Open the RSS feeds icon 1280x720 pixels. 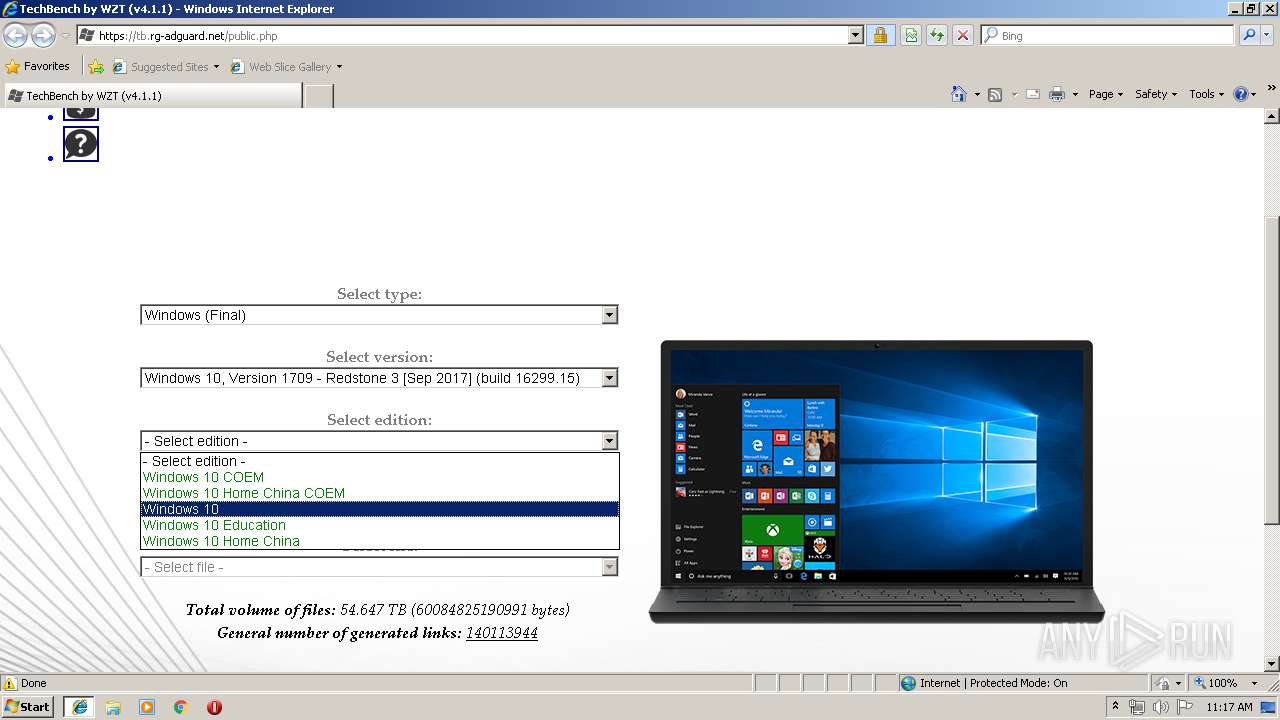[x=995, y=94]
